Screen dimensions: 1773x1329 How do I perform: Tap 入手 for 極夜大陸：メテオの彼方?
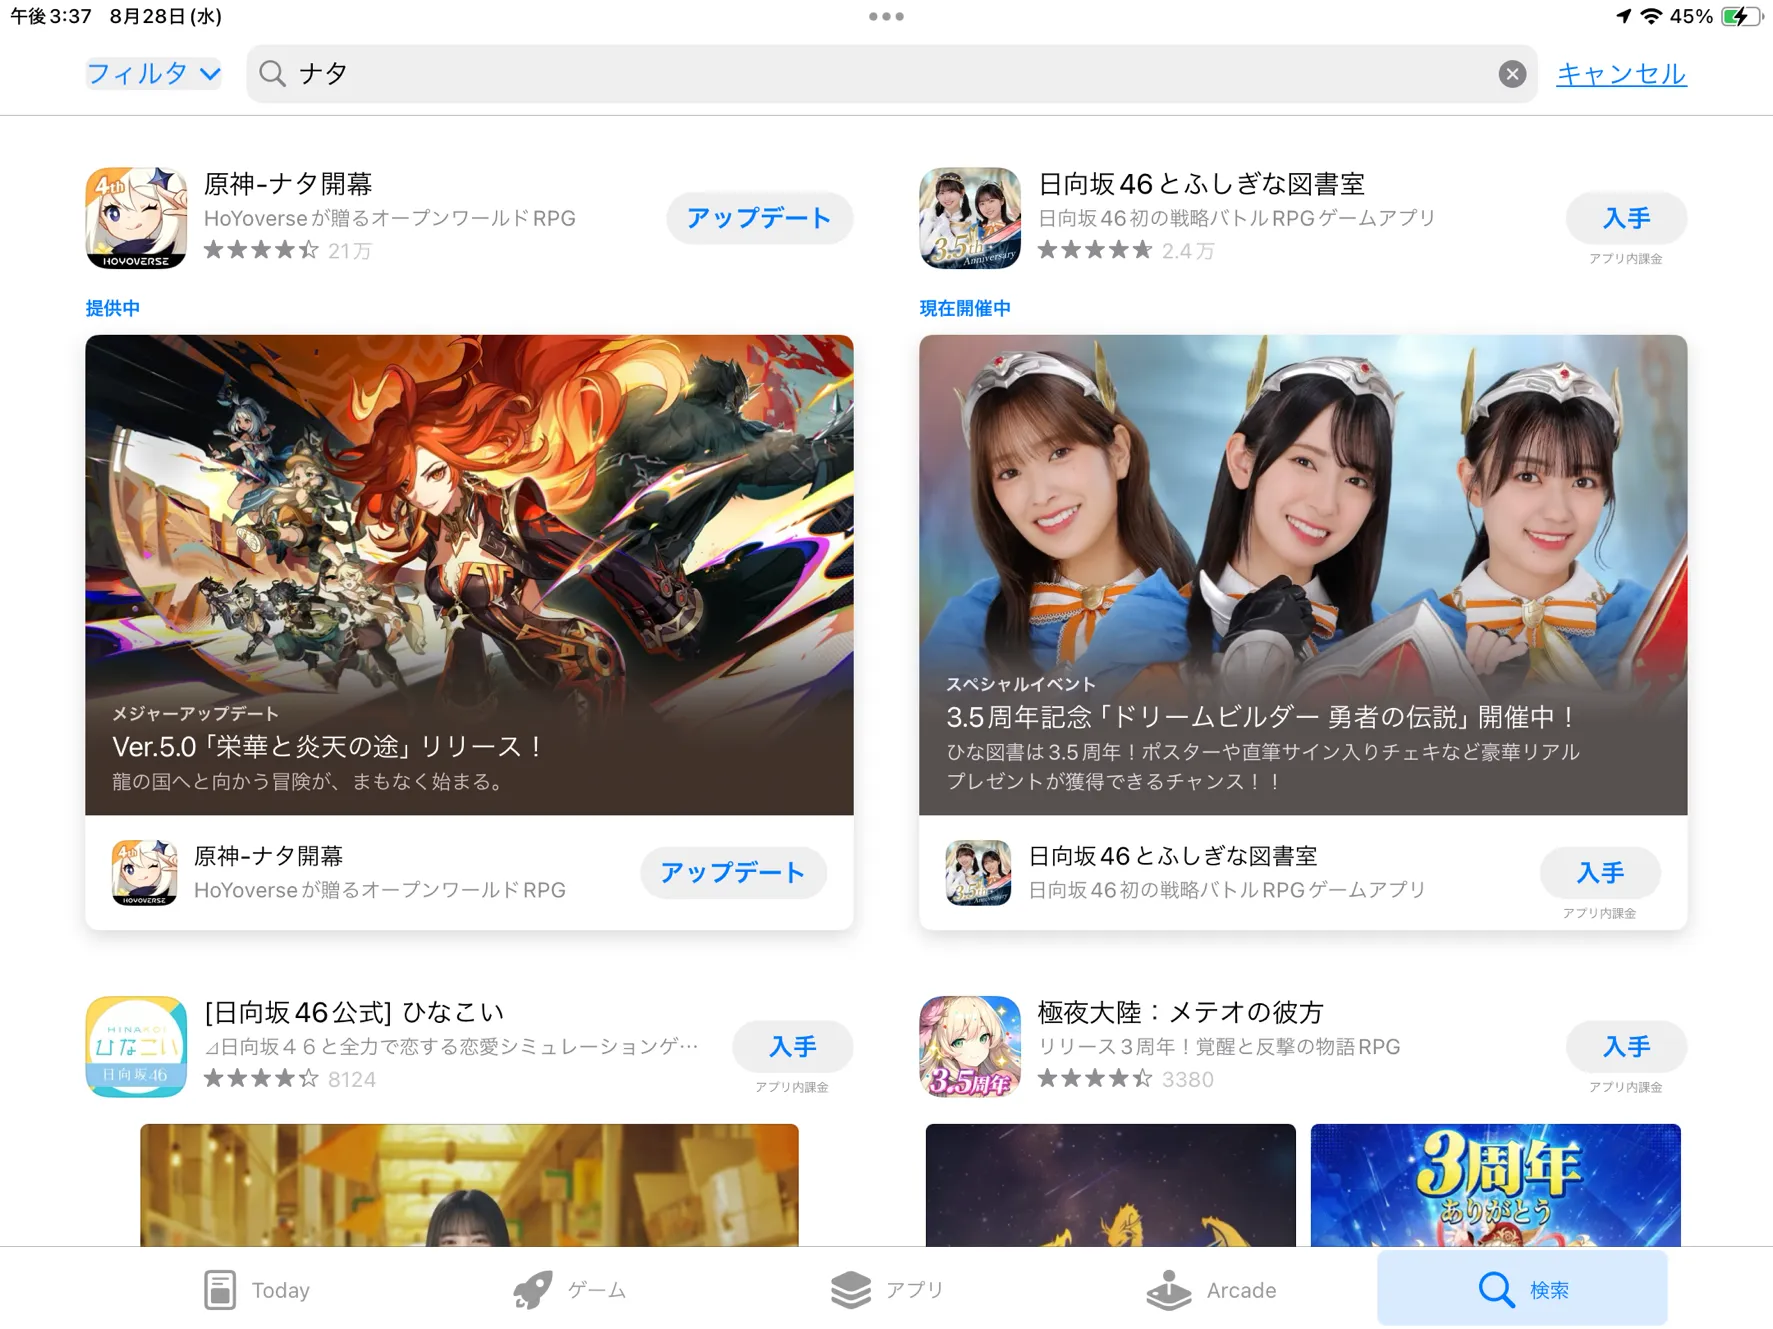point(1626,1046)
